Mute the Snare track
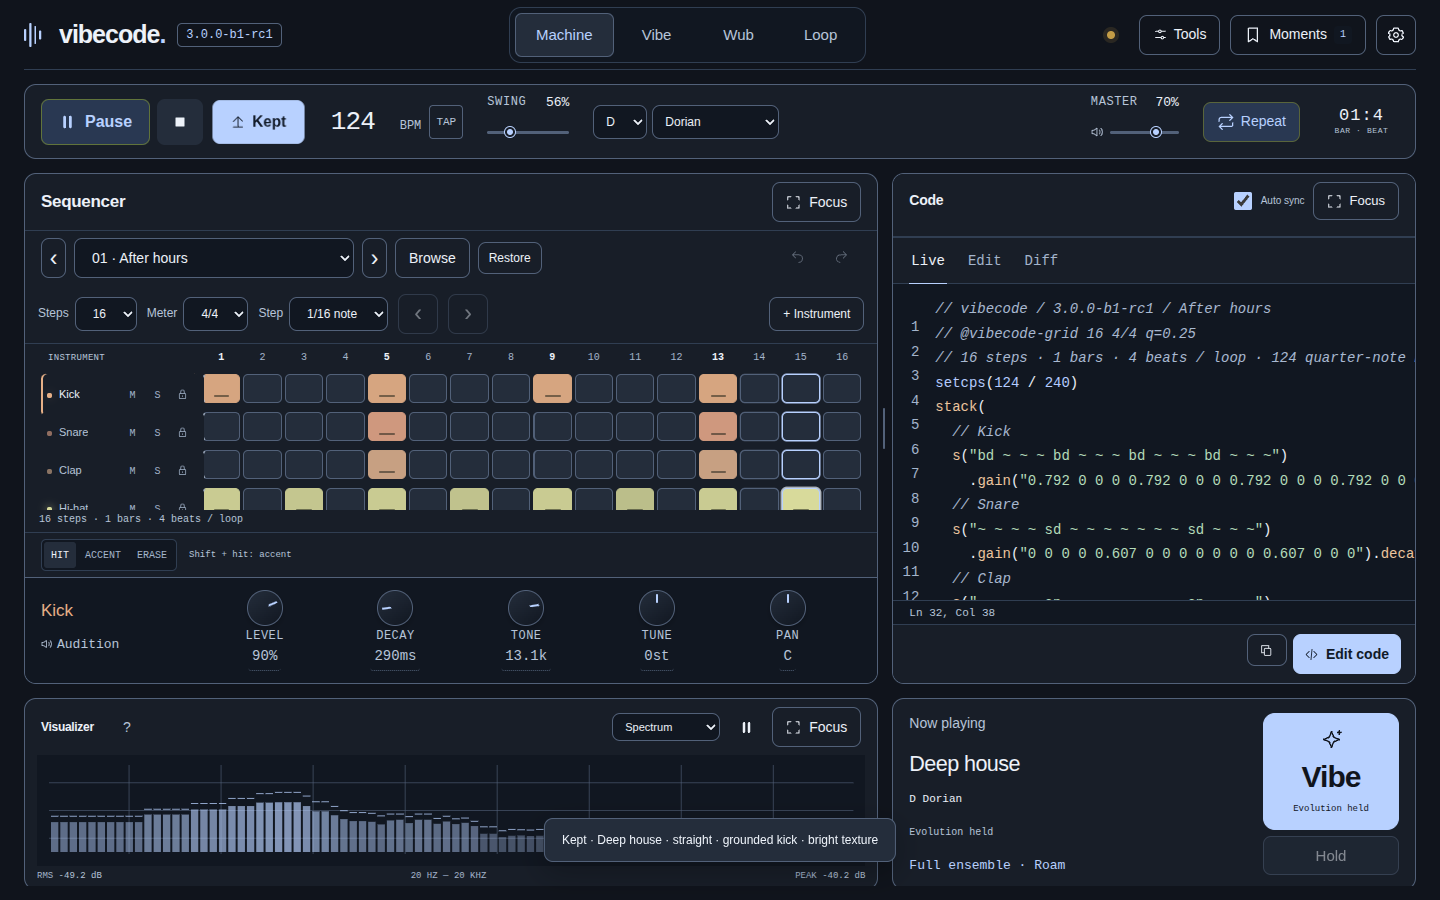 pyautogui.click(x=132, y=433)
